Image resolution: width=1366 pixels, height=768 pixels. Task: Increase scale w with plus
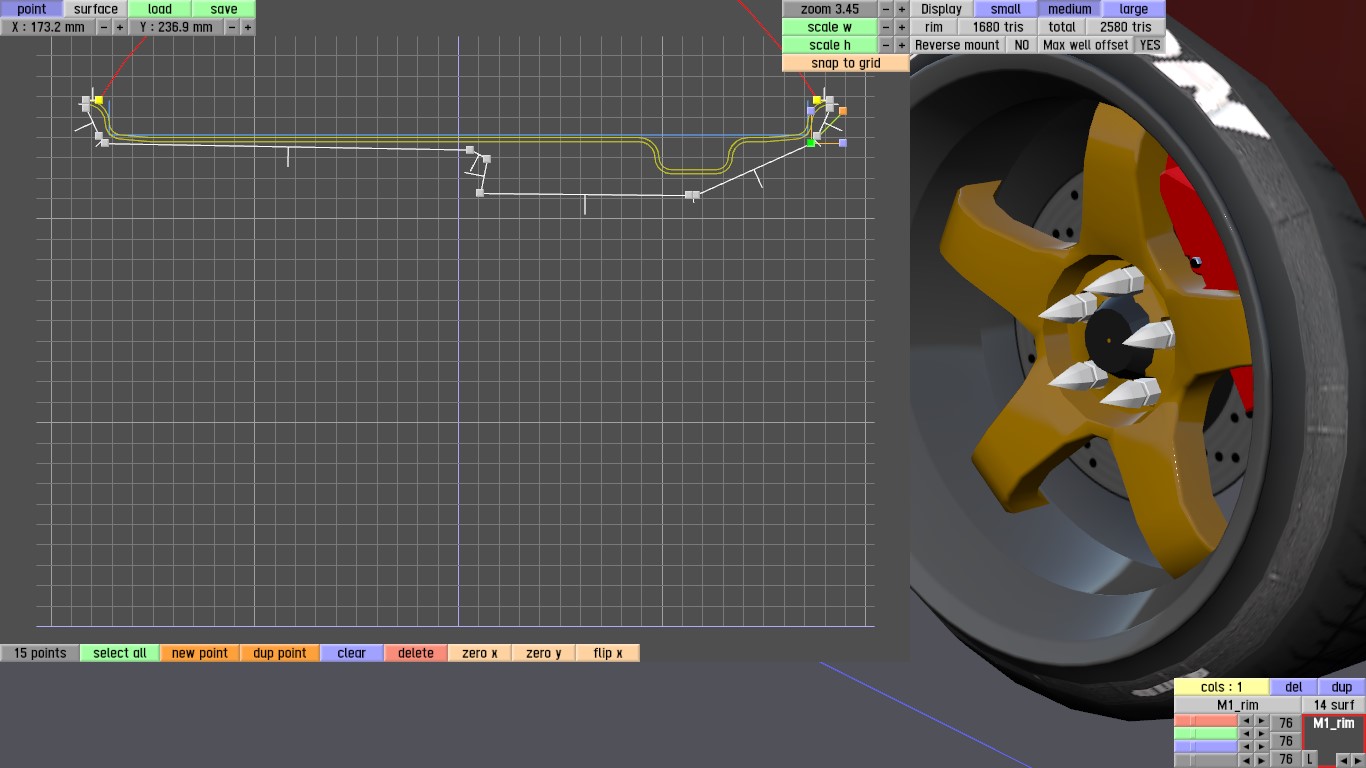(902, 27)
